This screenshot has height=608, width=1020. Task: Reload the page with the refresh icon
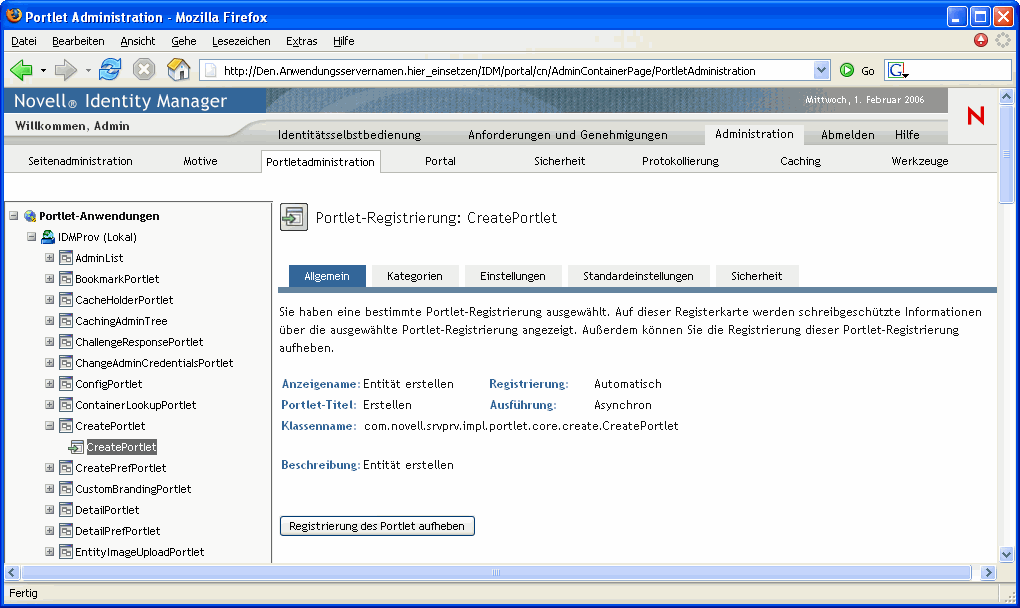[x=110, y=70]
